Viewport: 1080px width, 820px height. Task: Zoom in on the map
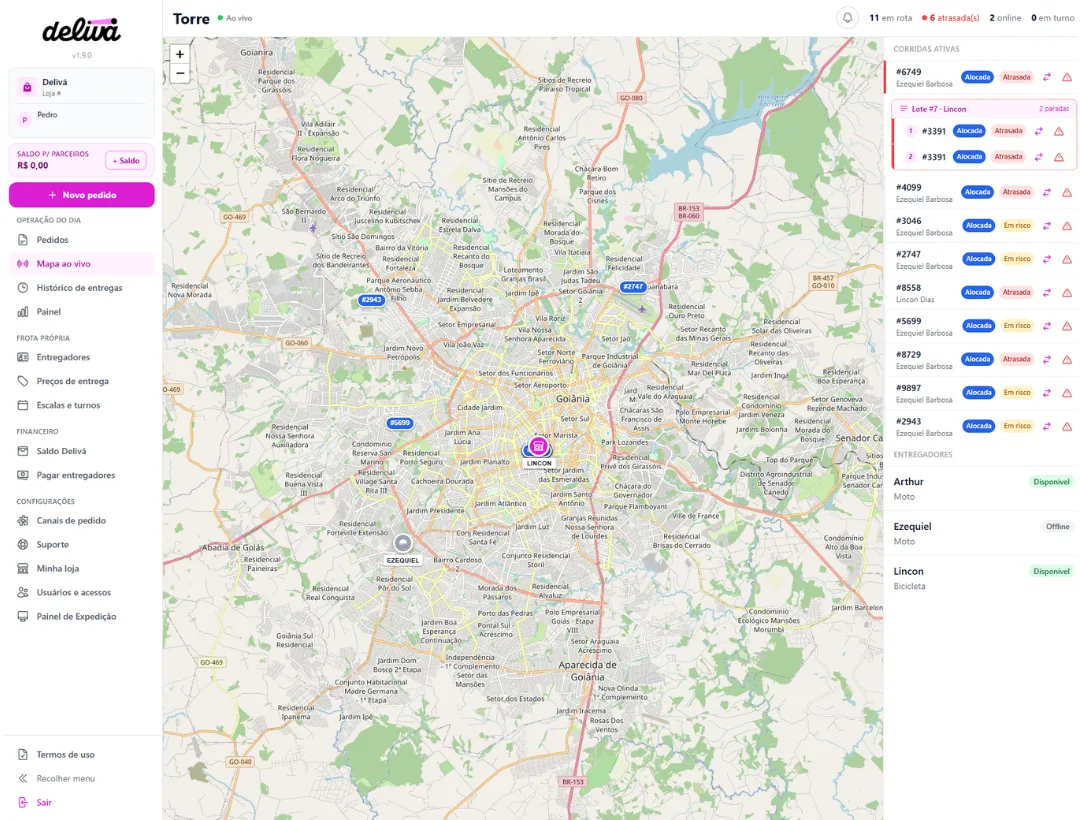pyautogui.click(x=180, y=54)
